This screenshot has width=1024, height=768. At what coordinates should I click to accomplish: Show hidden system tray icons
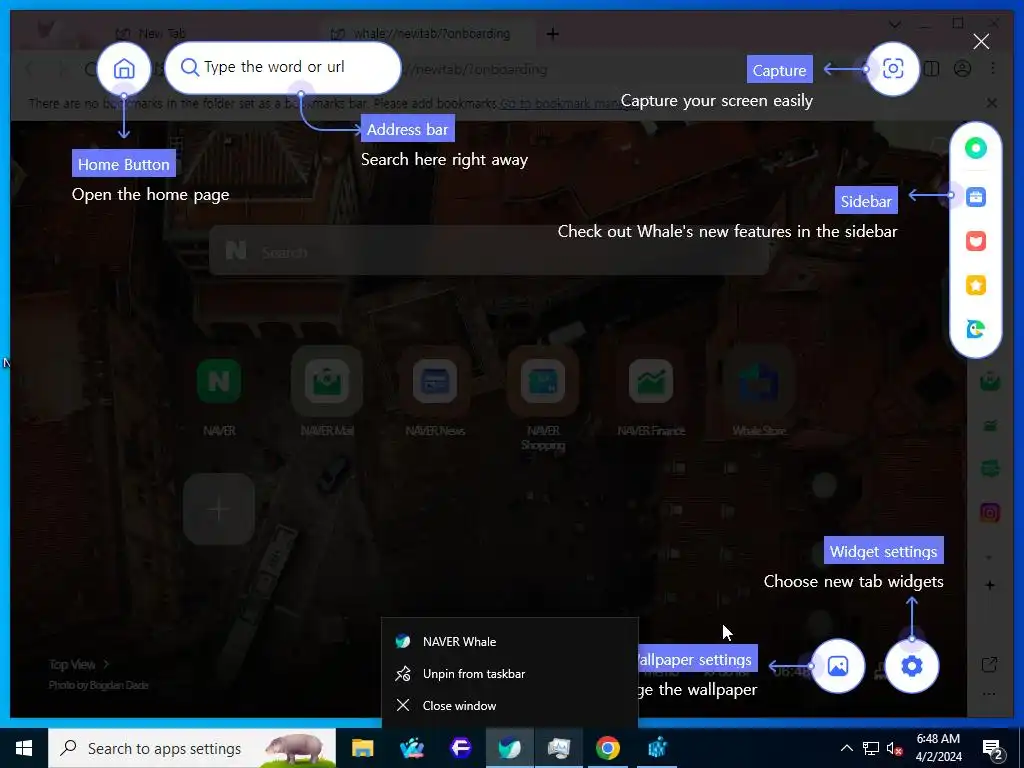point(846,748)
